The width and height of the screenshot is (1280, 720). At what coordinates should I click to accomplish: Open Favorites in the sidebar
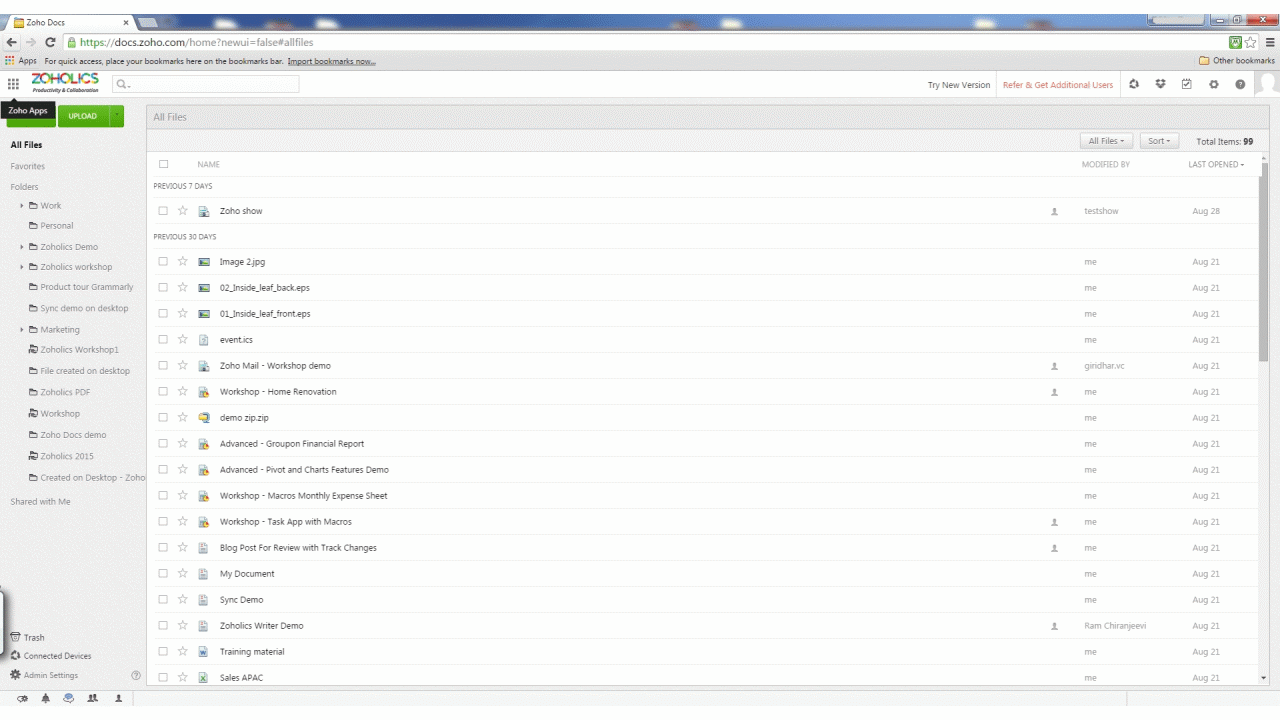coord(27,166)
